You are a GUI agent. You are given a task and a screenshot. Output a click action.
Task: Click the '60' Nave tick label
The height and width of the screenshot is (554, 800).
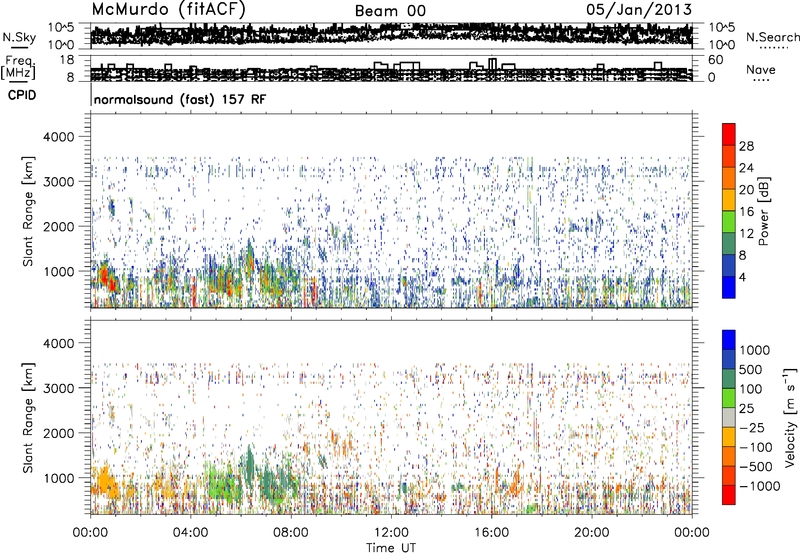(715, 60)
